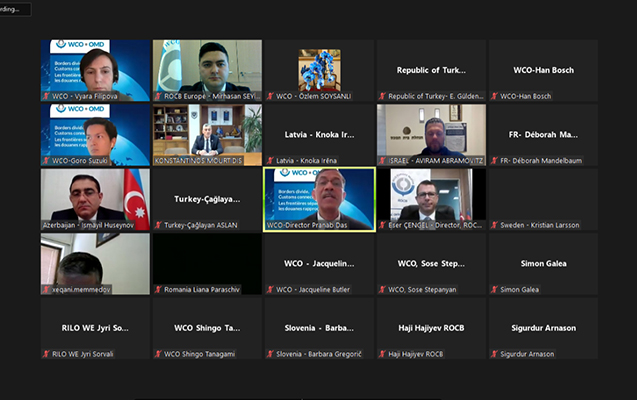
Task: Click muted mic icon beside WCO - Jacqueline Butler
Action: 270,290
